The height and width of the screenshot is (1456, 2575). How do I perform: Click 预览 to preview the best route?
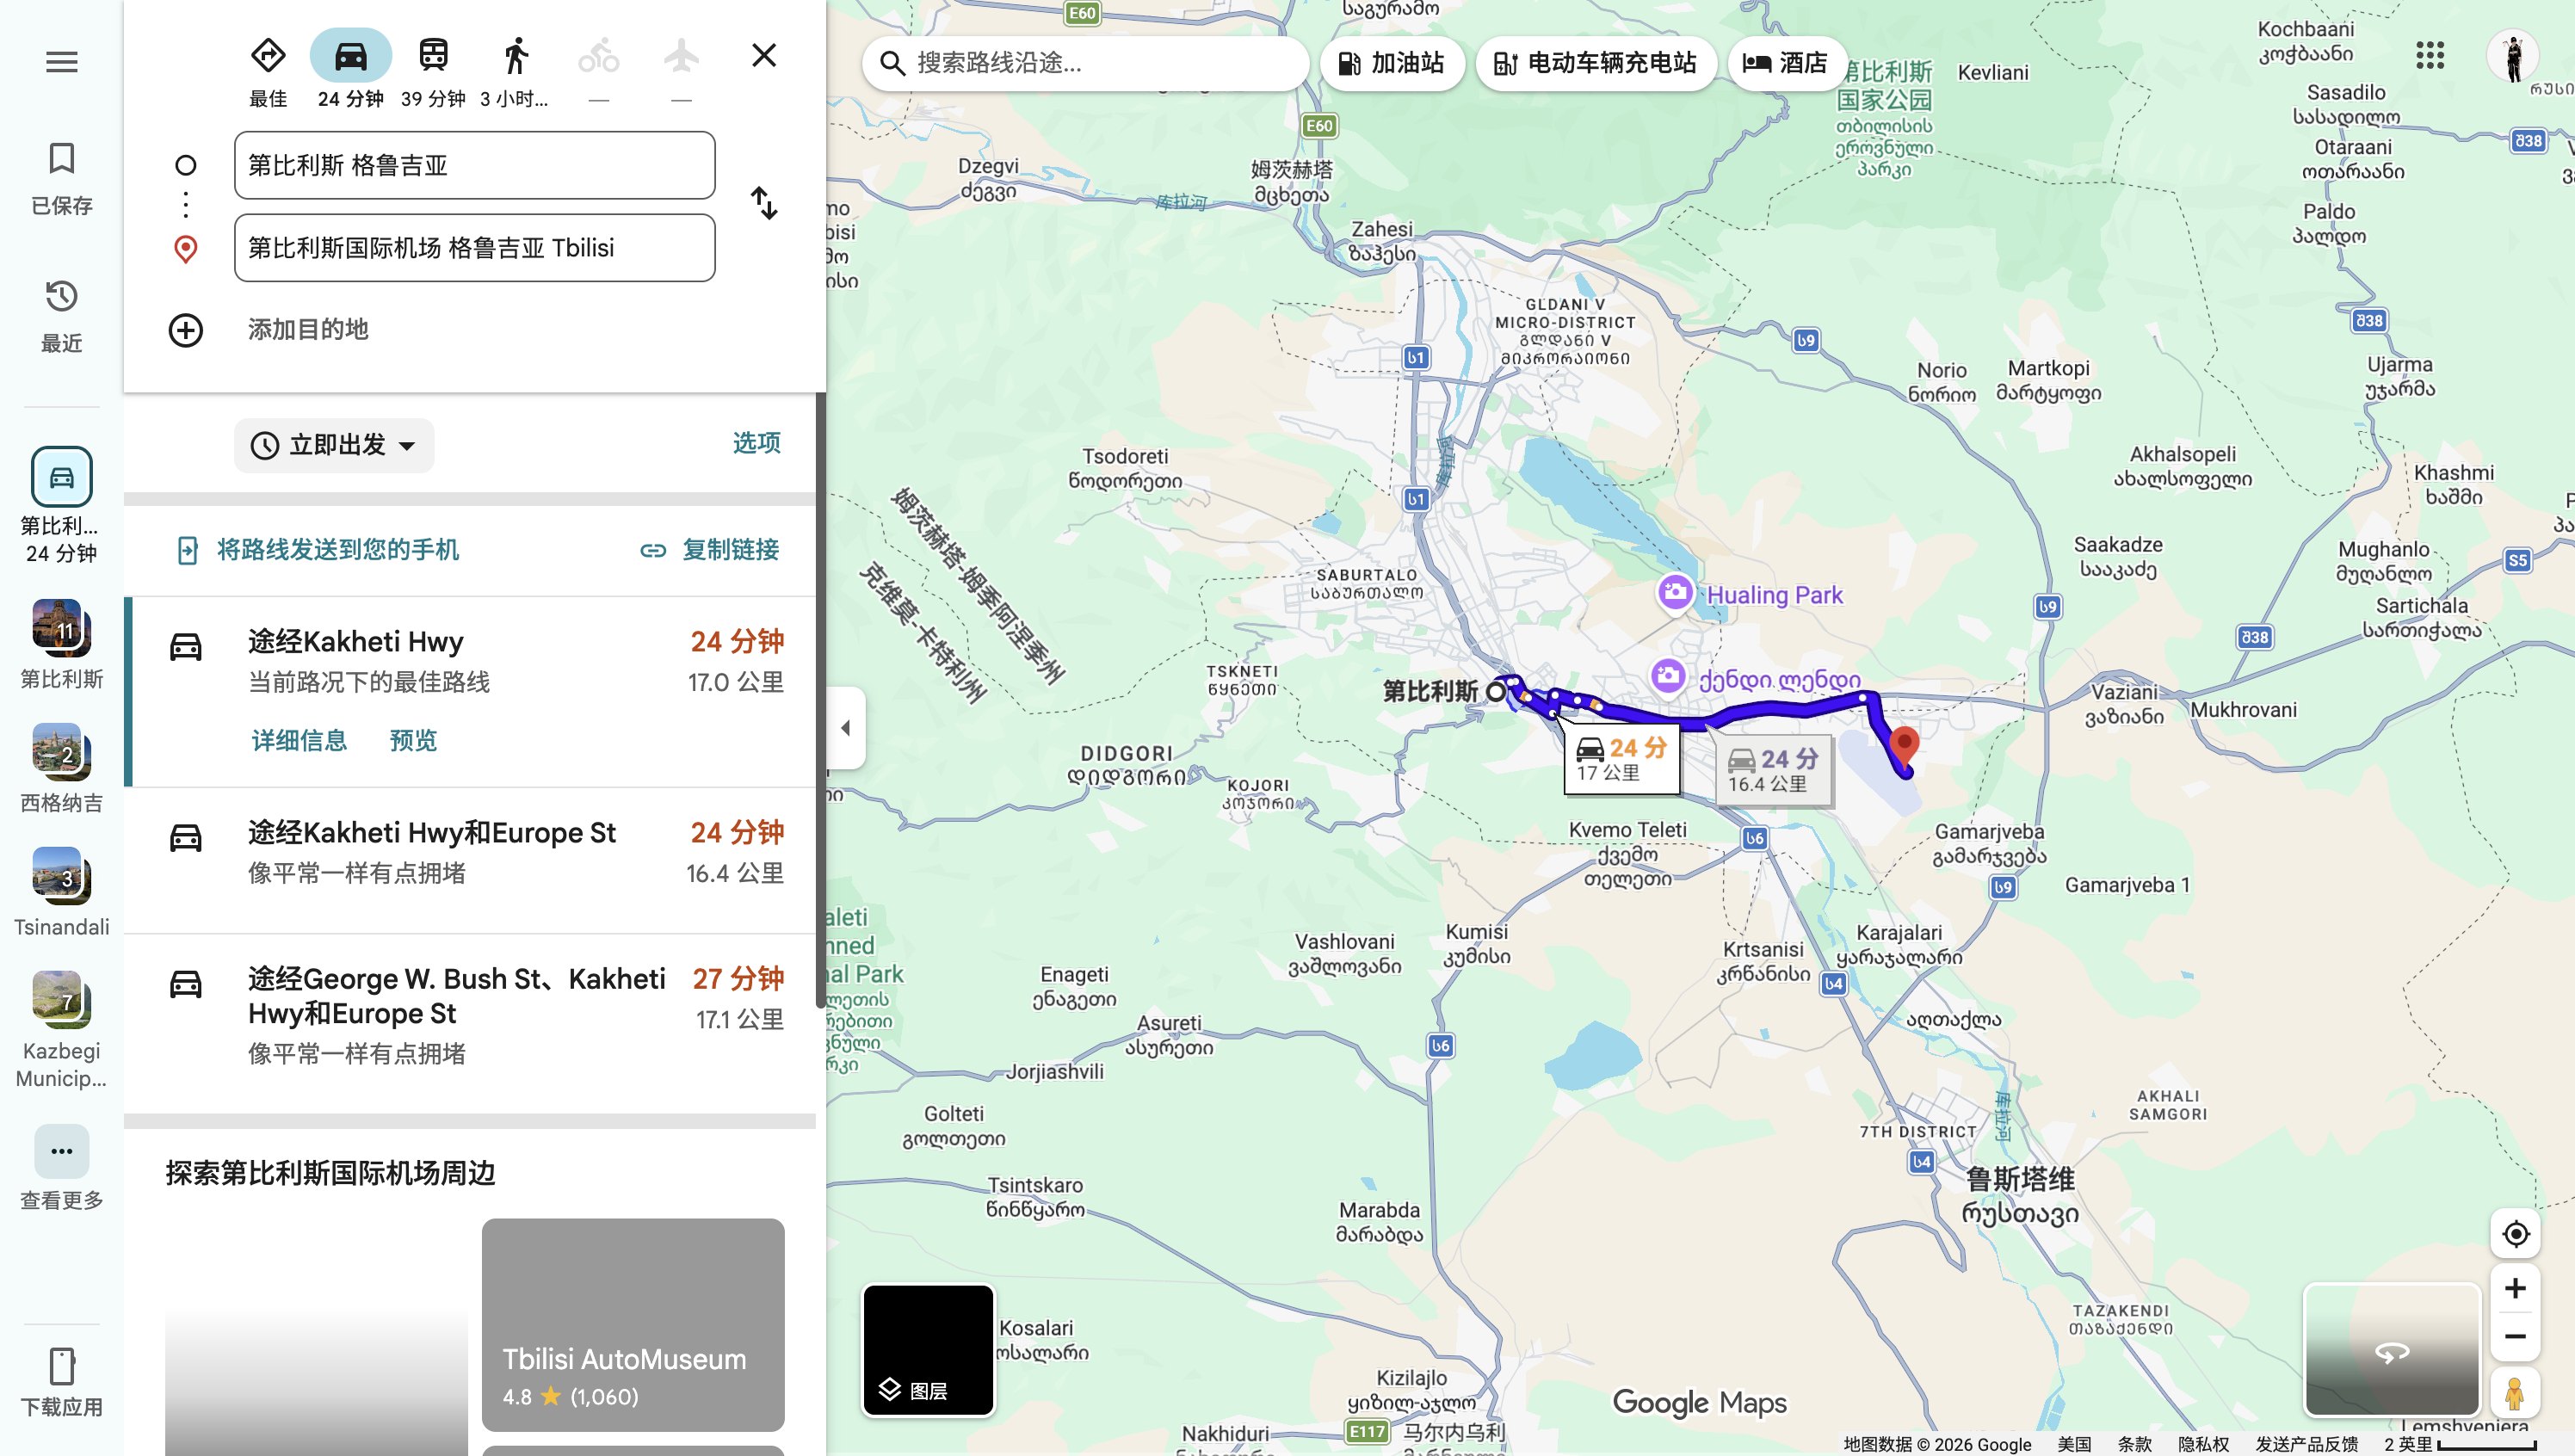(x=413, y=741)
